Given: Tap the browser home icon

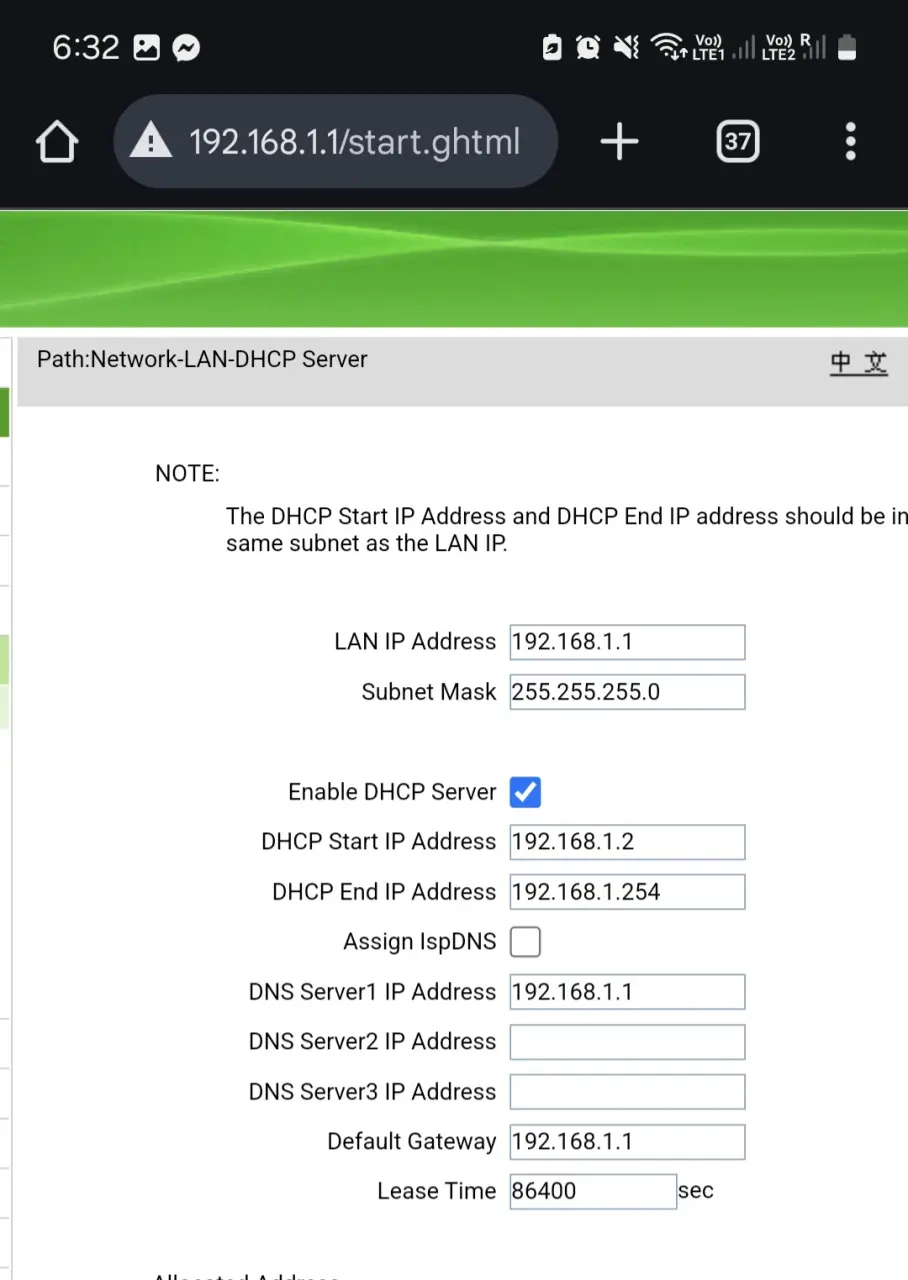Looking at the screenshot, I should [x=57, y=142].
